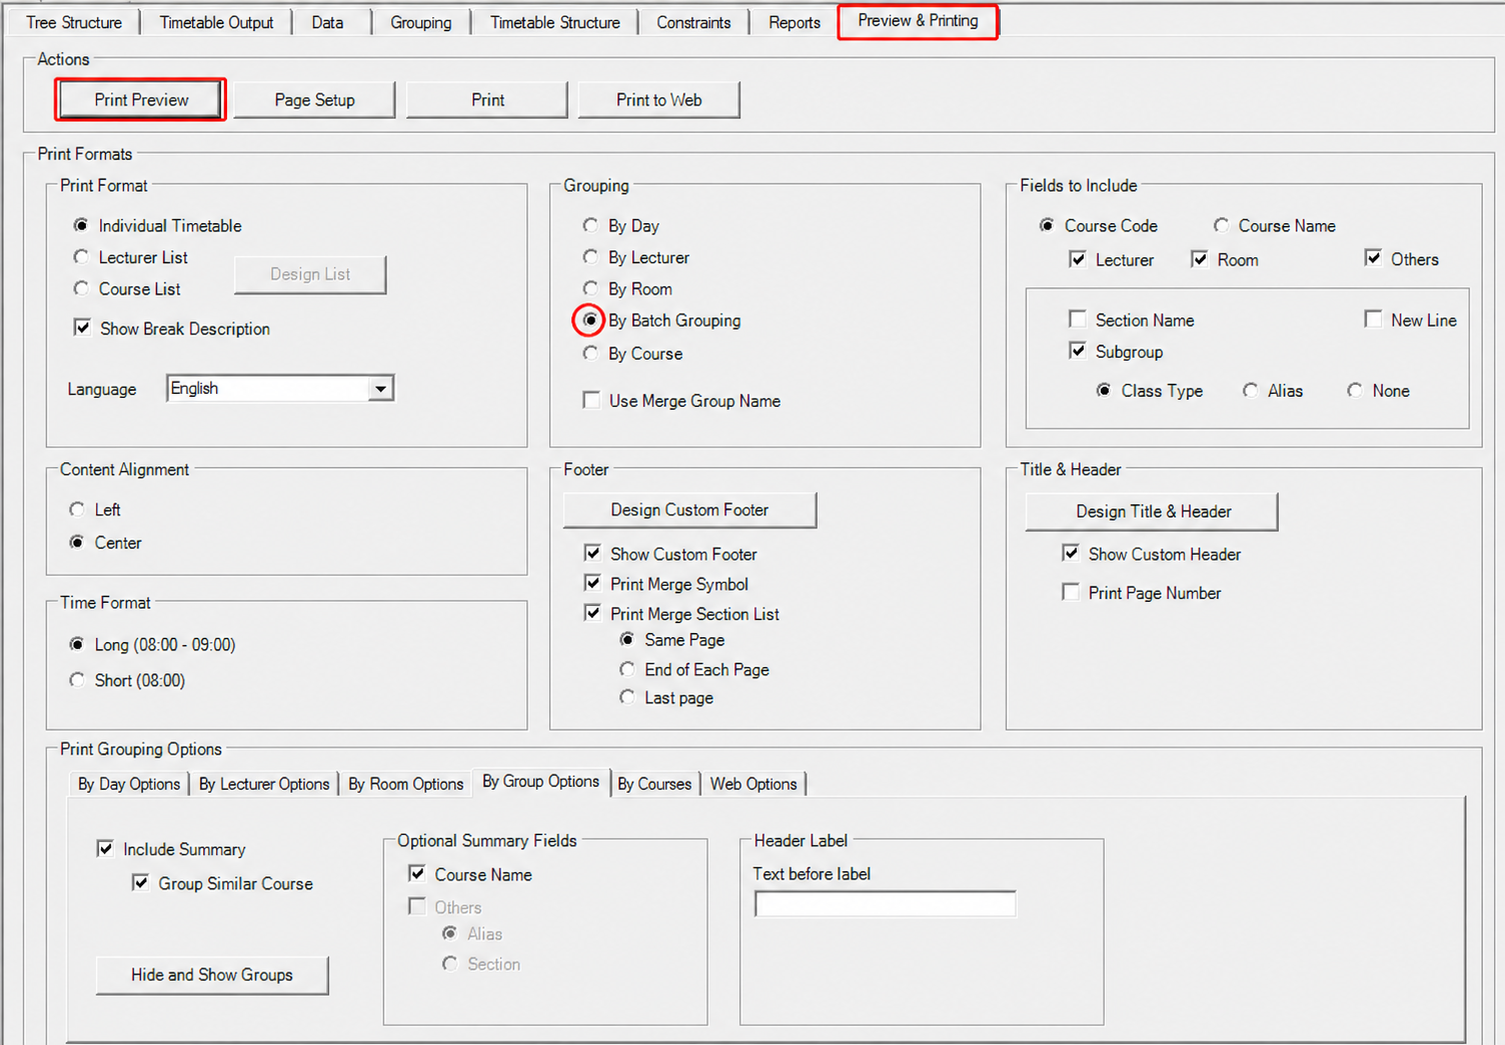Open the Data tab

pos(327,22)
